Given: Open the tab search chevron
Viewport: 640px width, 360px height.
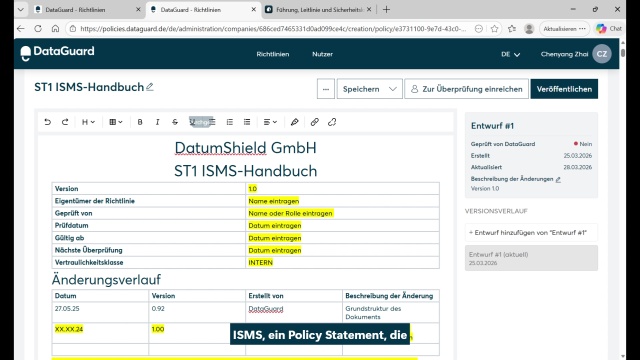Looking at the screenshot, I should 21,9.
